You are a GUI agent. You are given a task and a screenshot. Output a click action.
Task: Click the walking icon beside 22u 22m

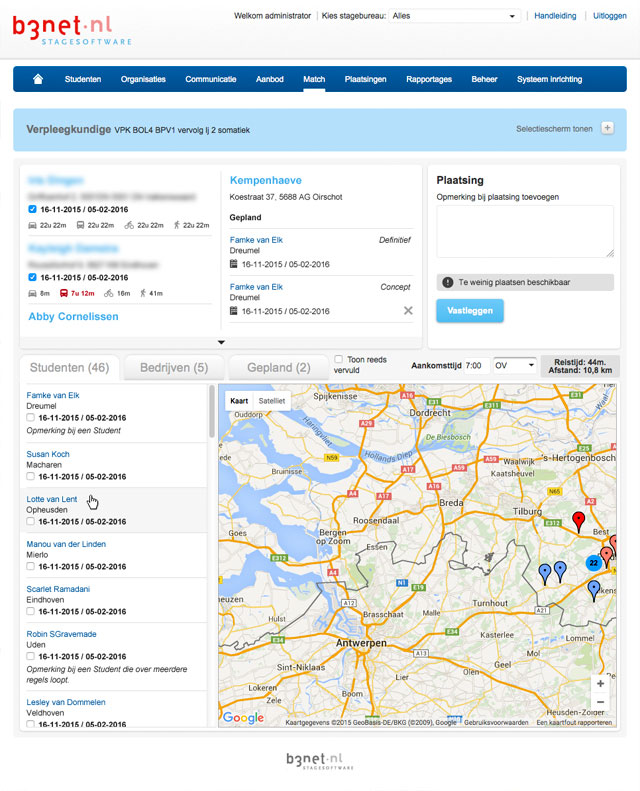click(177, 225)
